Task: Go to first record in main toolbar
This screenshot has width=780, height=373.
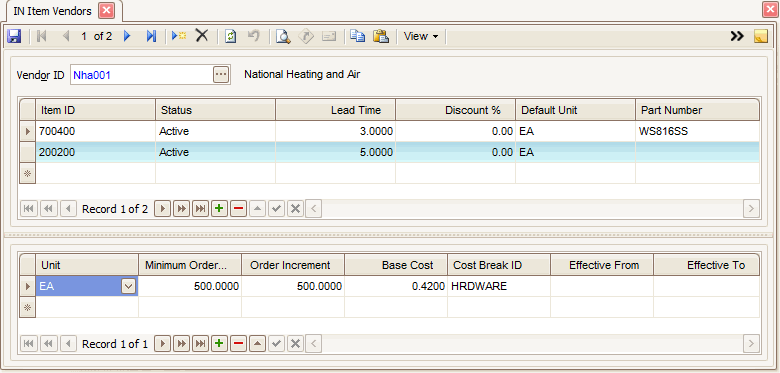Action: point(42,36)
